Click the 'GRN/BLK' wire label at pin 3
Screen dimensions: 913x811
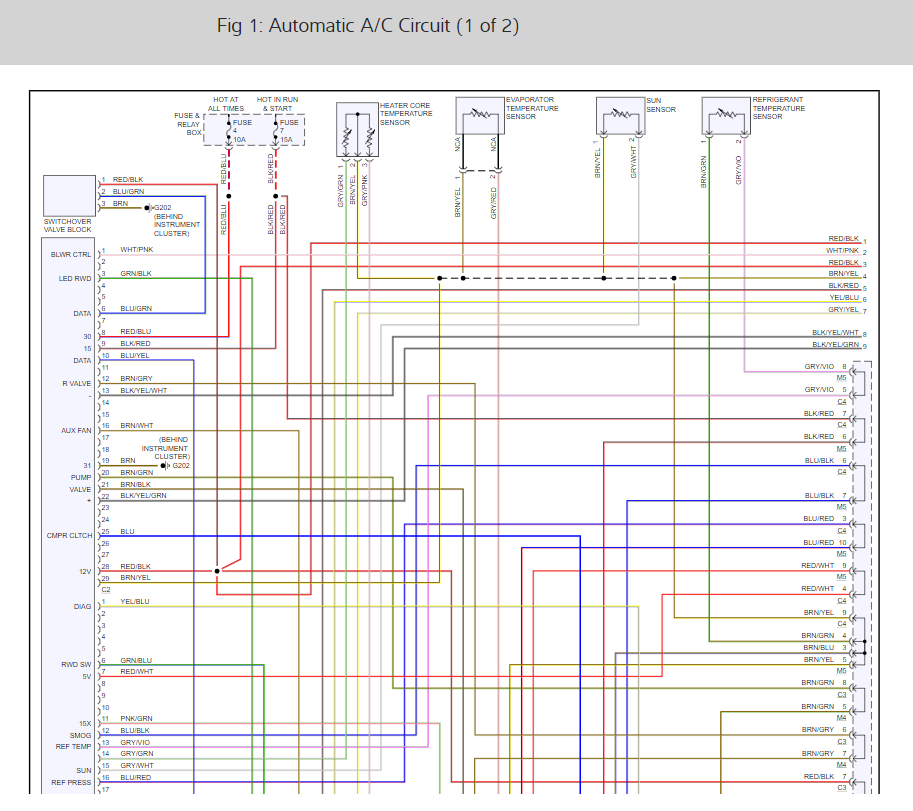[x=136, y=274]
